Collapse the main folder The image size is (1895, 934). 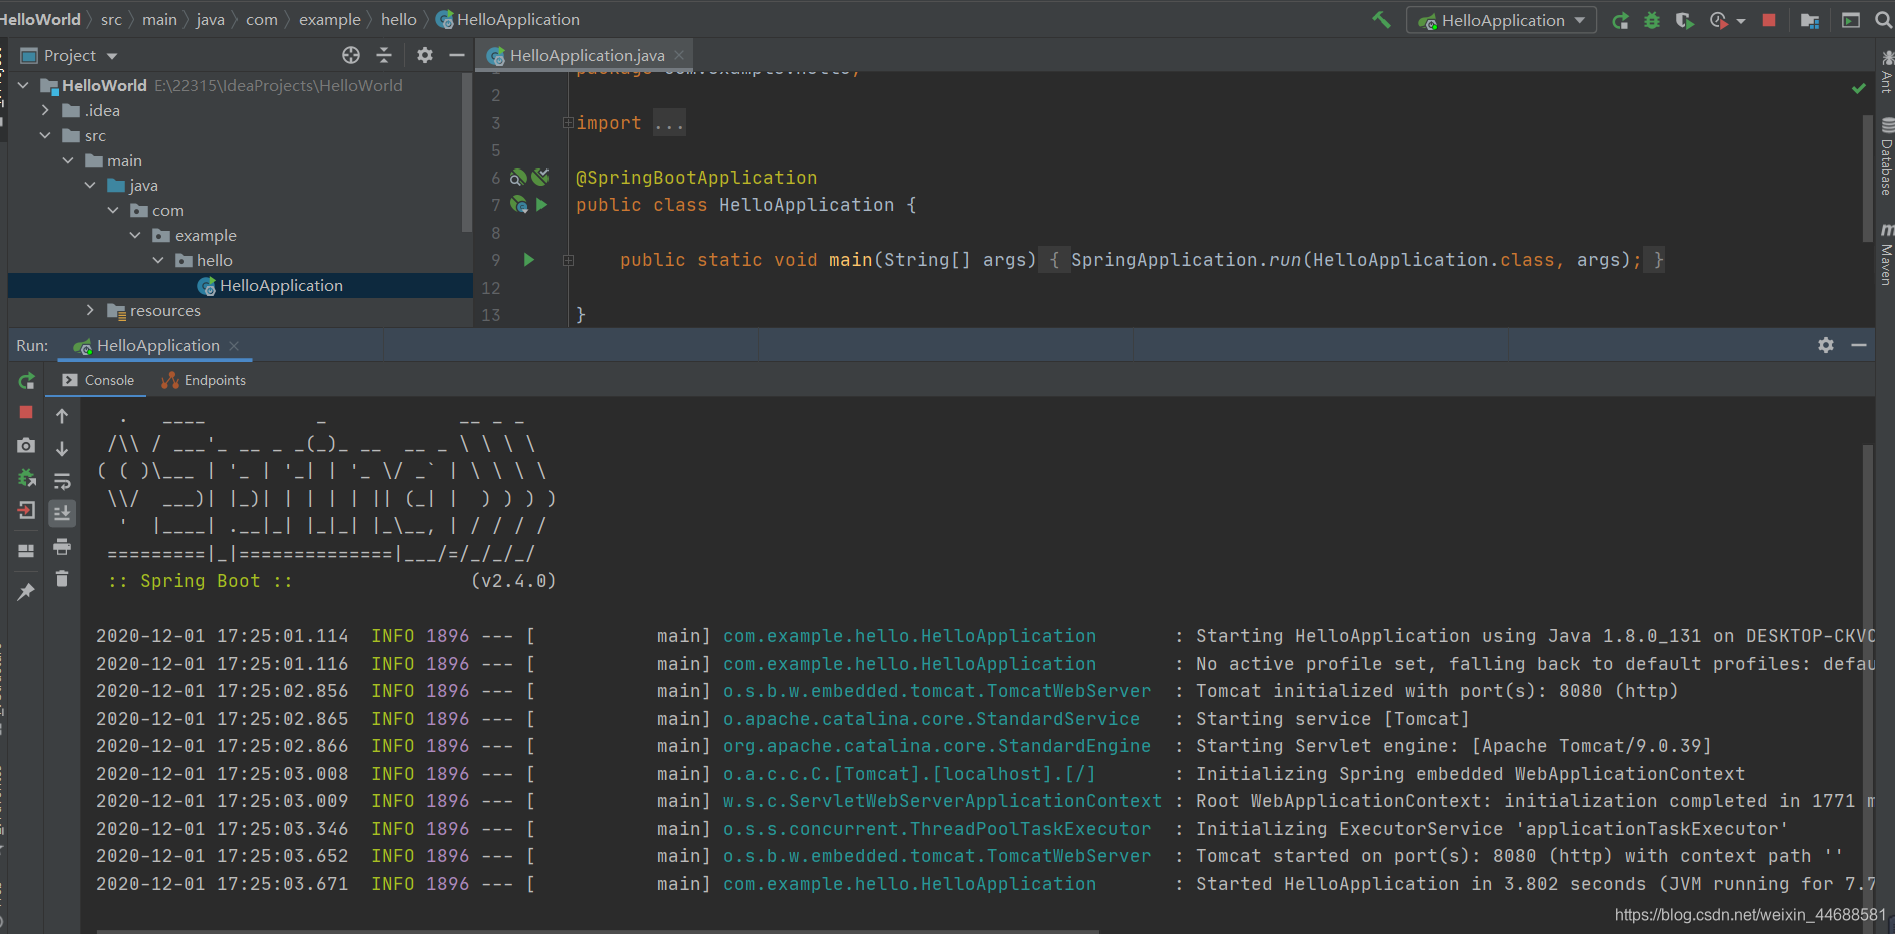pyautogui.click(x=68, y=160)
